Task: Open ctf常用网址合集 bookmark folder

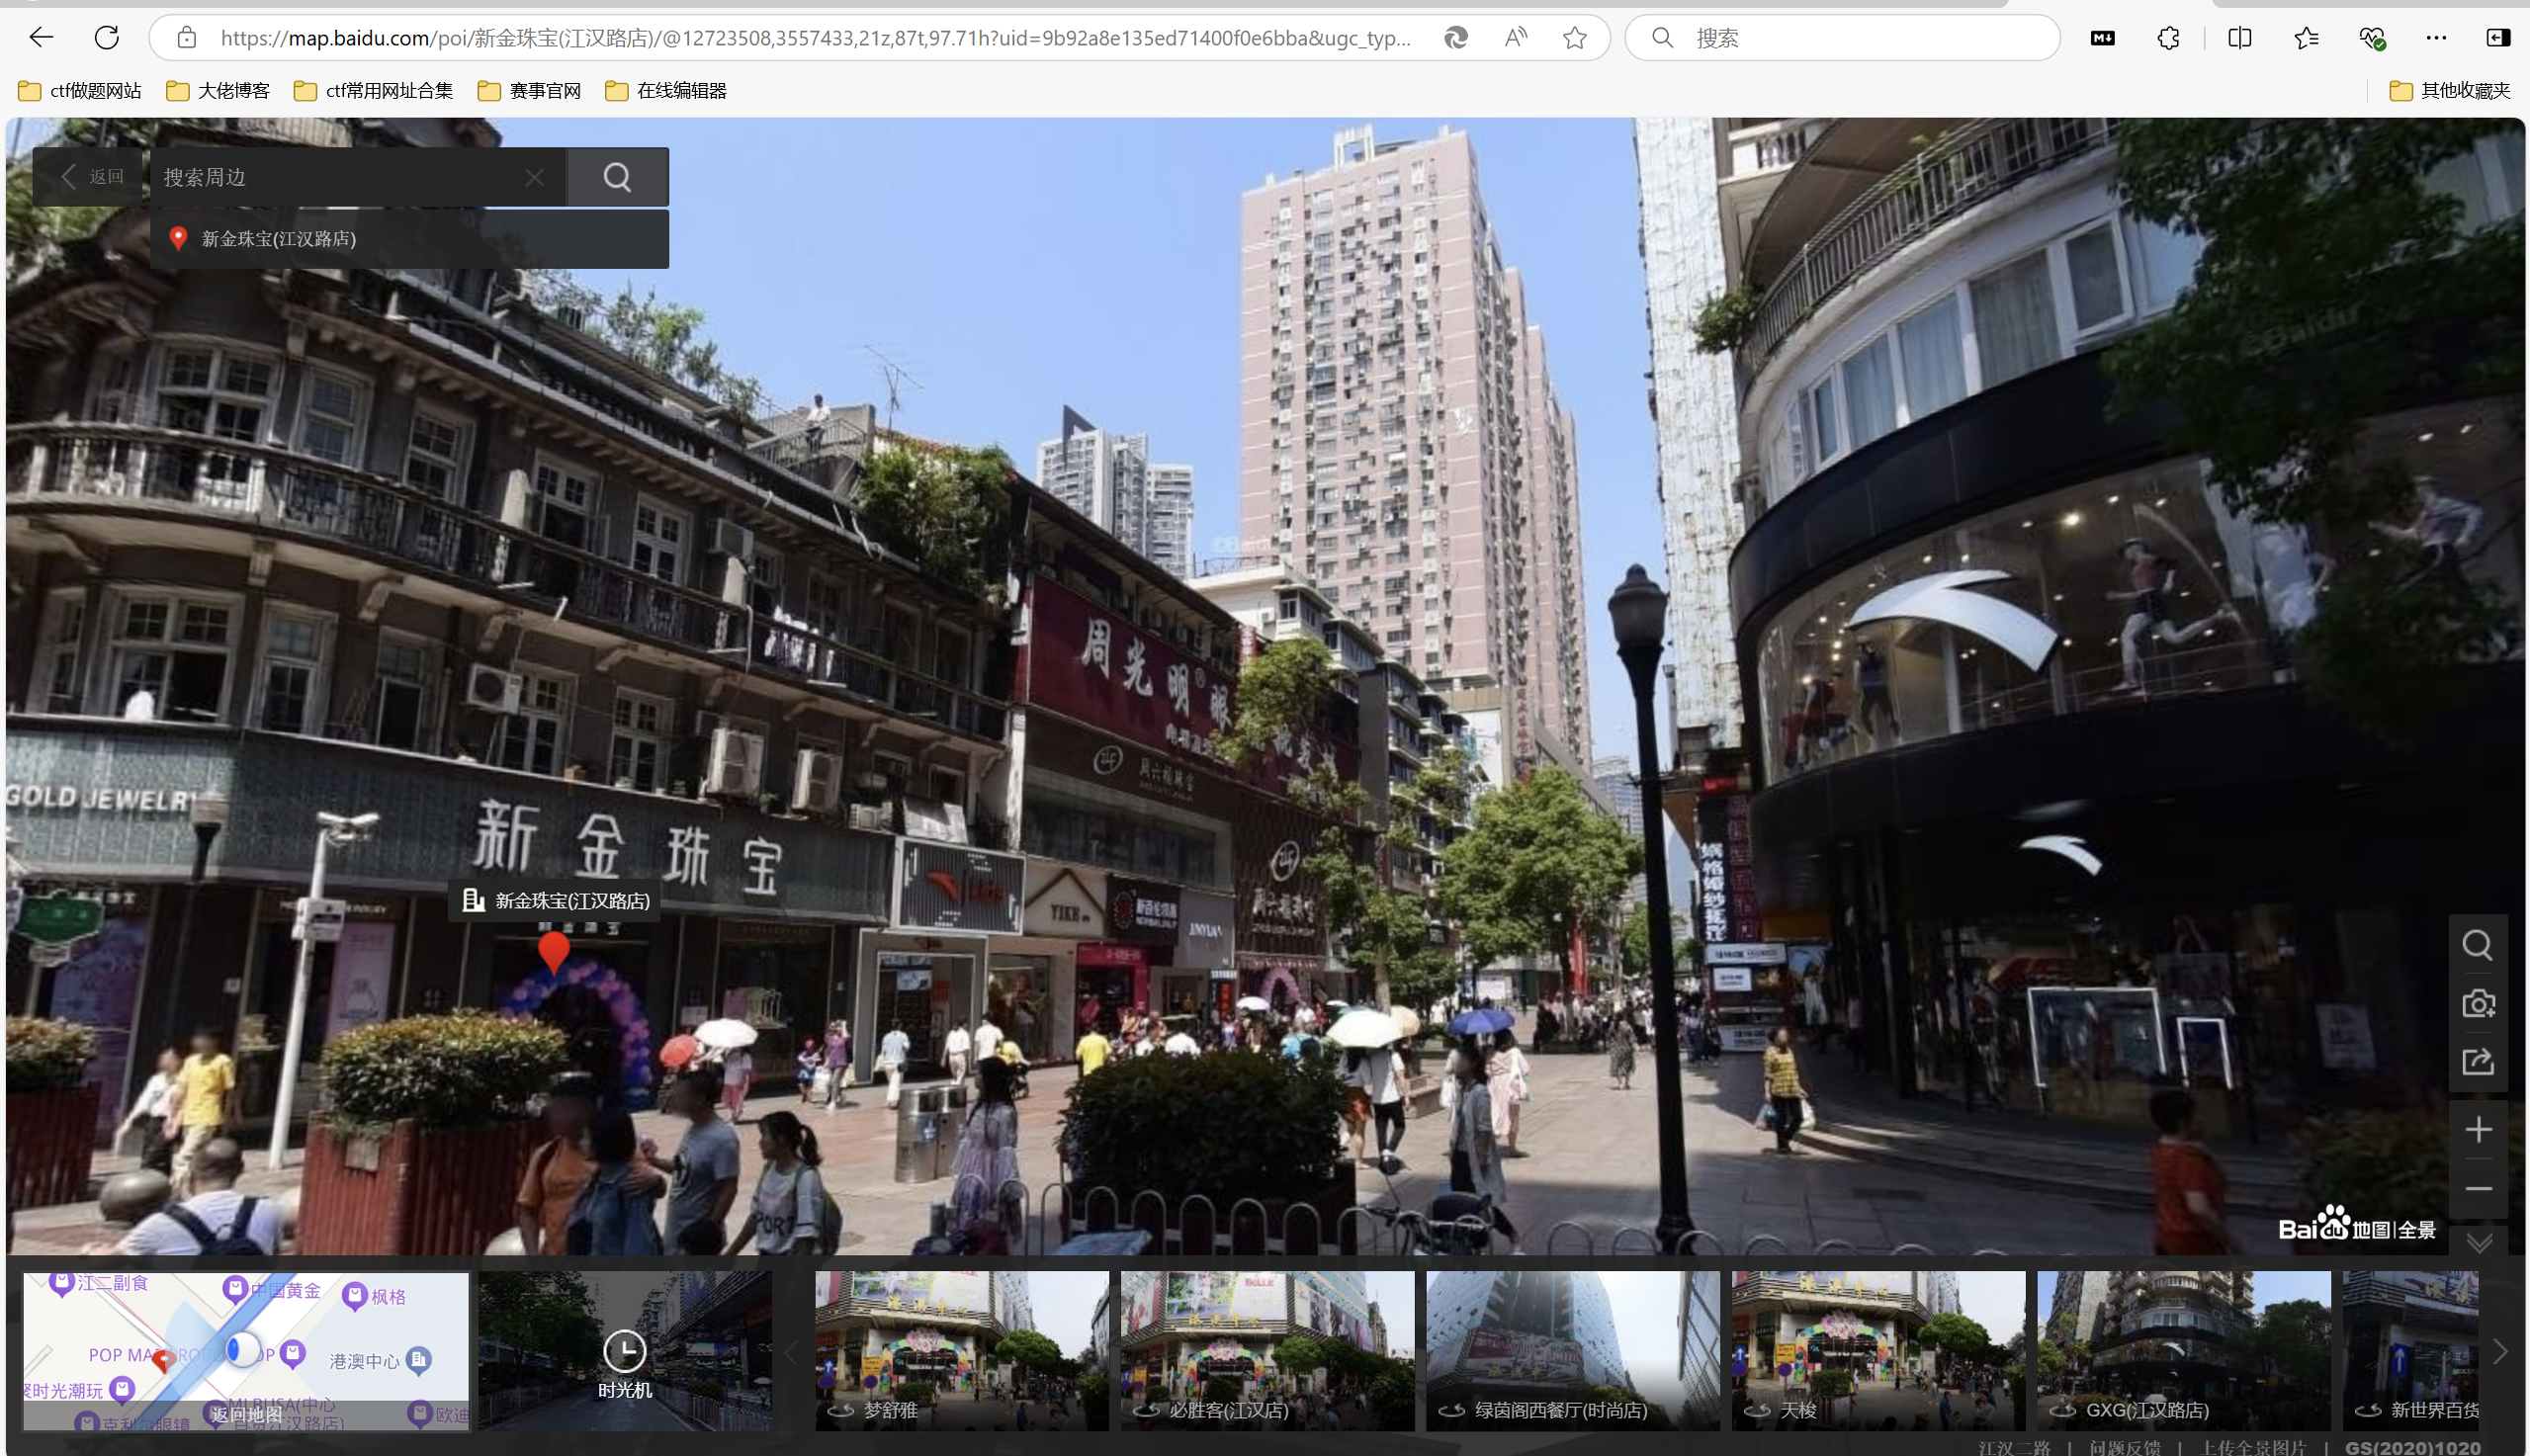Action: (373, 91)
